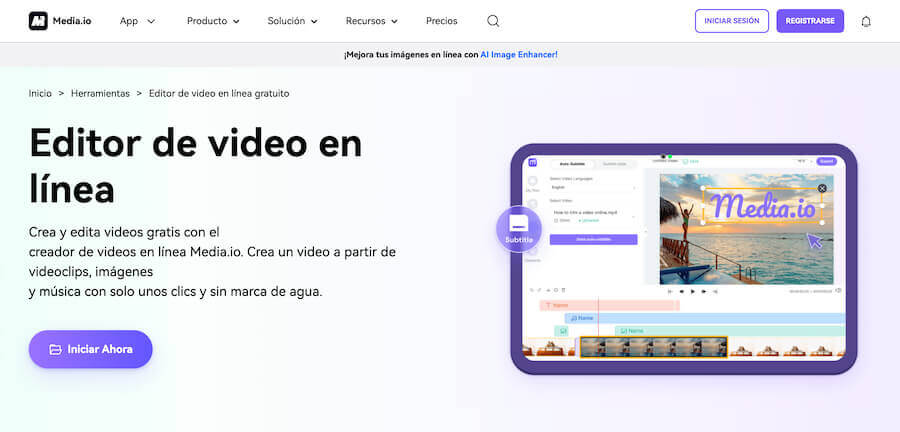Click play button in the editor mockup
Viewport: 900px width, 432px height.
coord(692,291)
